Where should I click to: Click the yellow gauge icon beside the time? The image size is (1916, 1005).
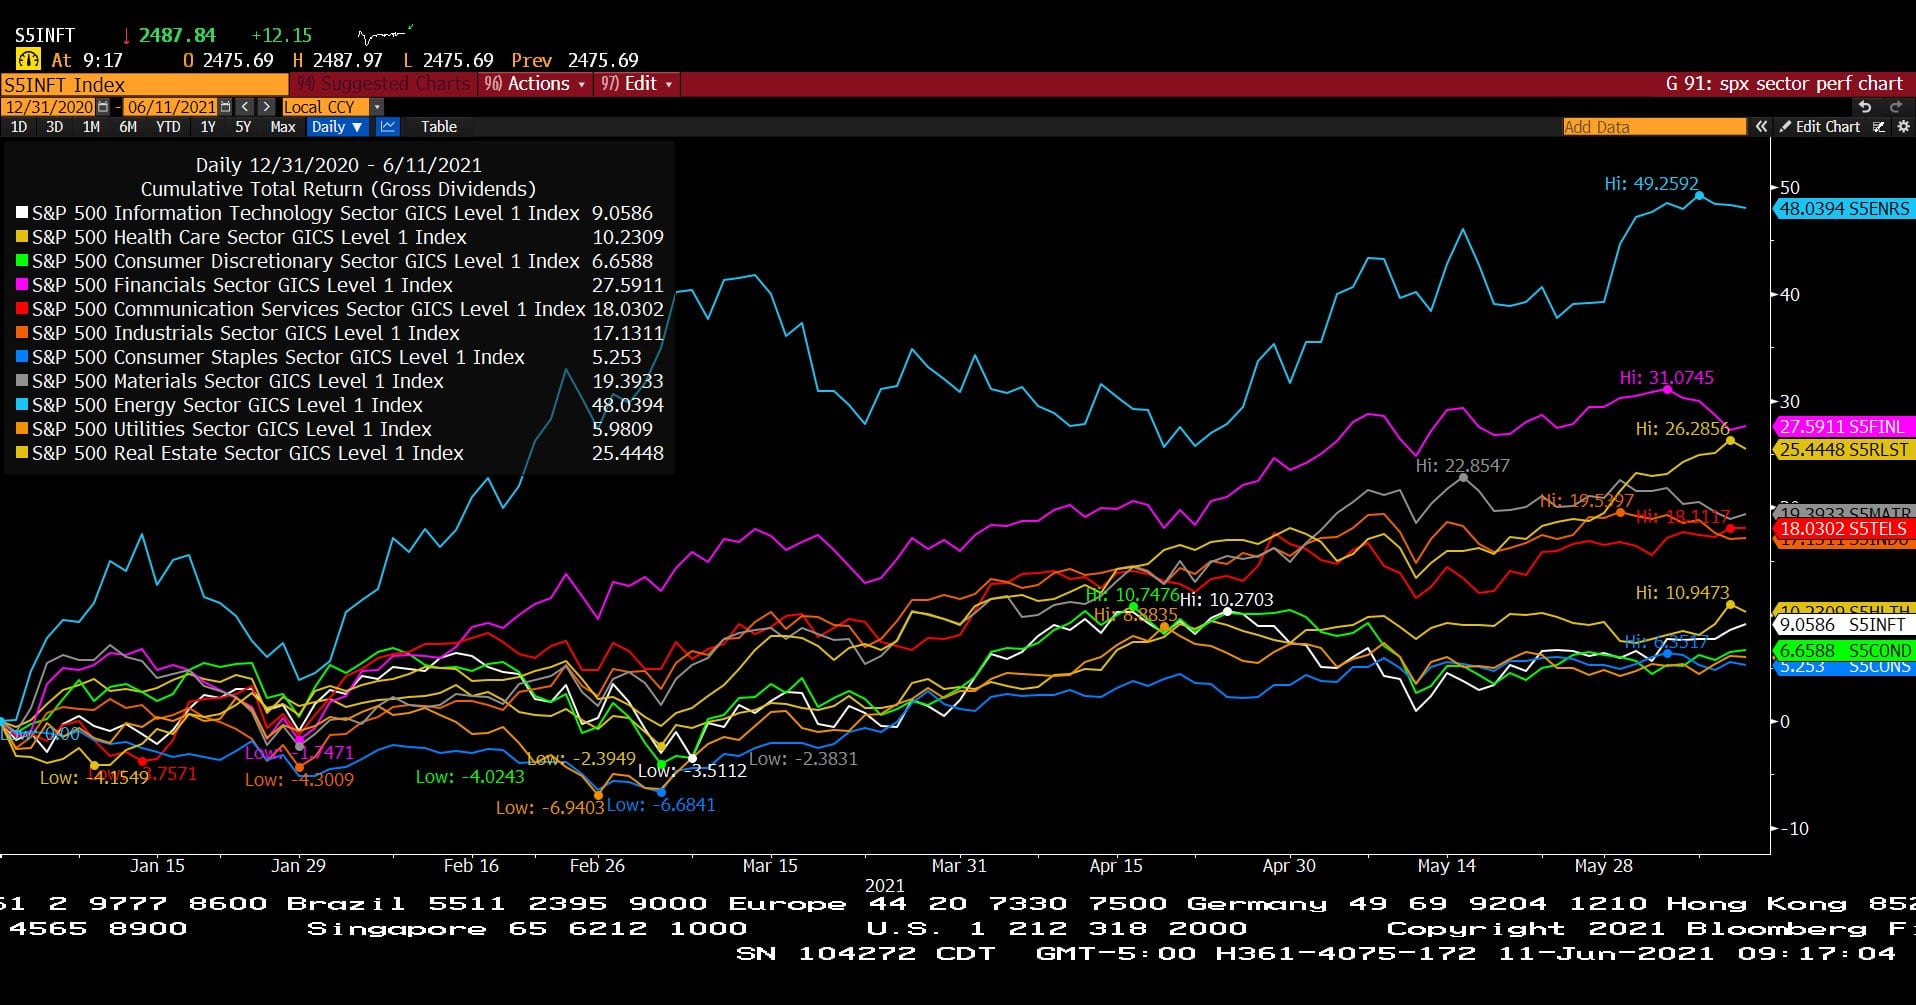tap(27, 60)
